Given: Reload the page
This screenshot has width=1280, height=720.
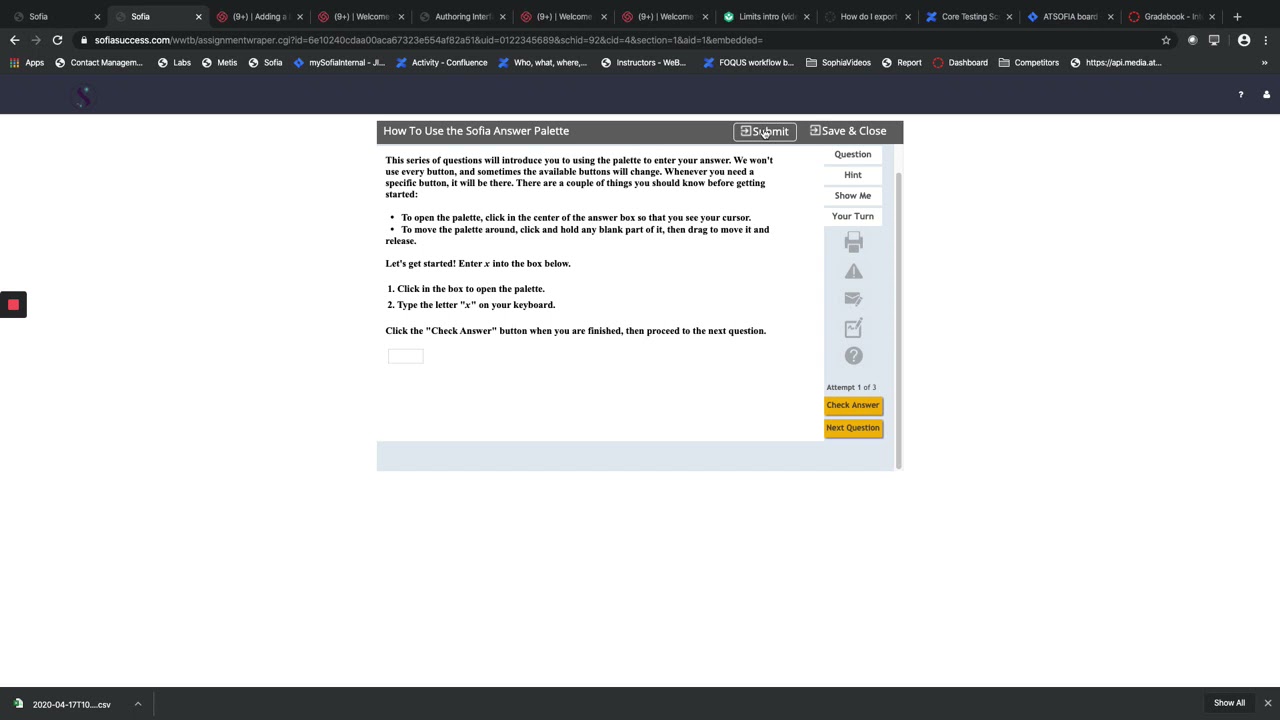Looking at the screenshot, I should (57, 40).
